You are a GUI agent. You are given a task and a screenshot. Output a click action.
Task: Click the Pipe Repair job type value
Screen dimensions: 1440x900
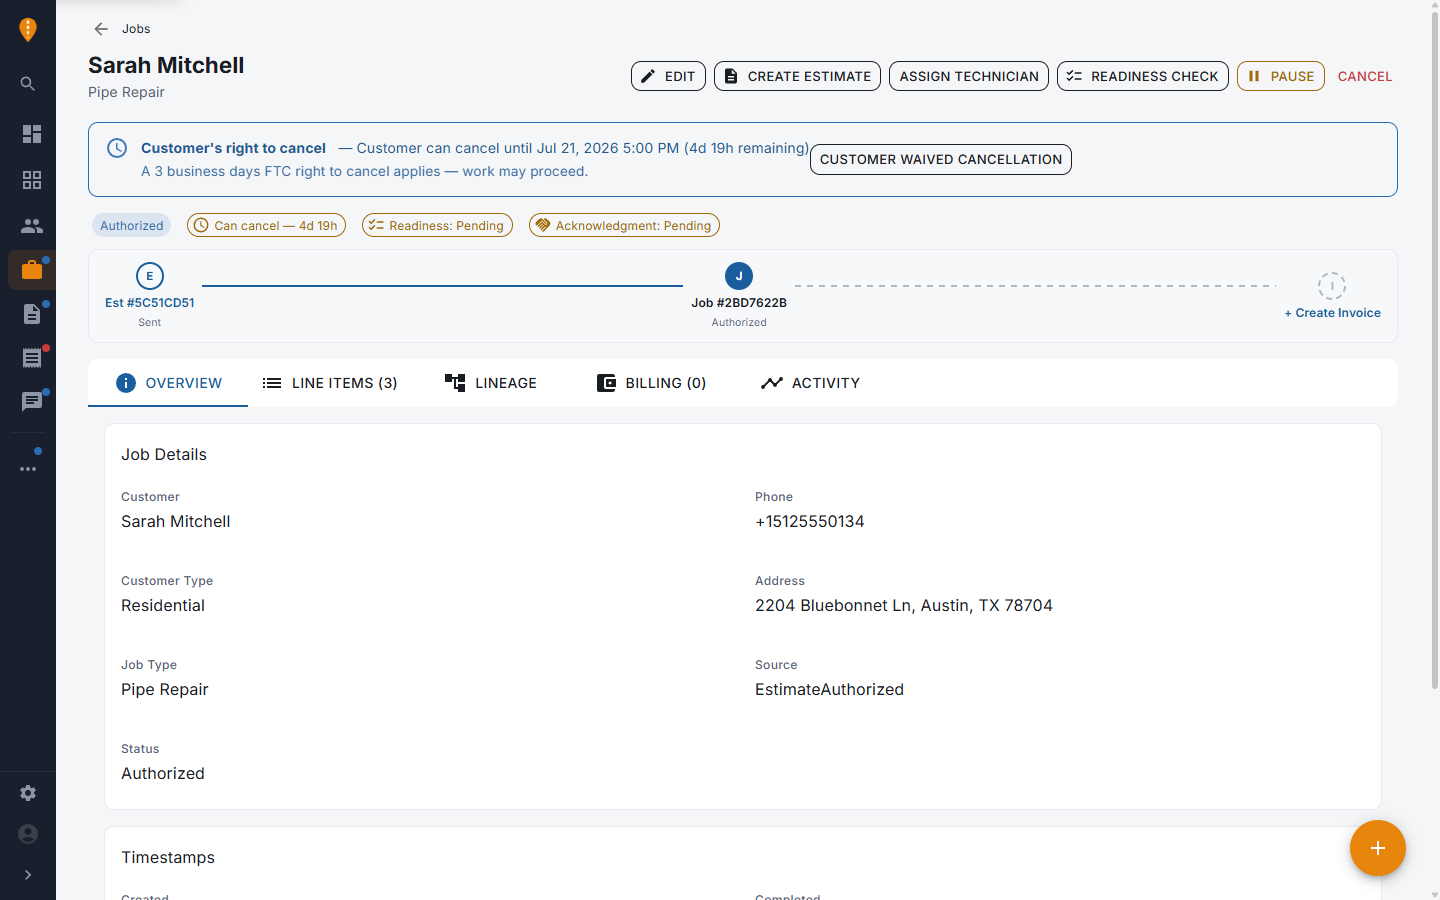(x=165, y=689)
